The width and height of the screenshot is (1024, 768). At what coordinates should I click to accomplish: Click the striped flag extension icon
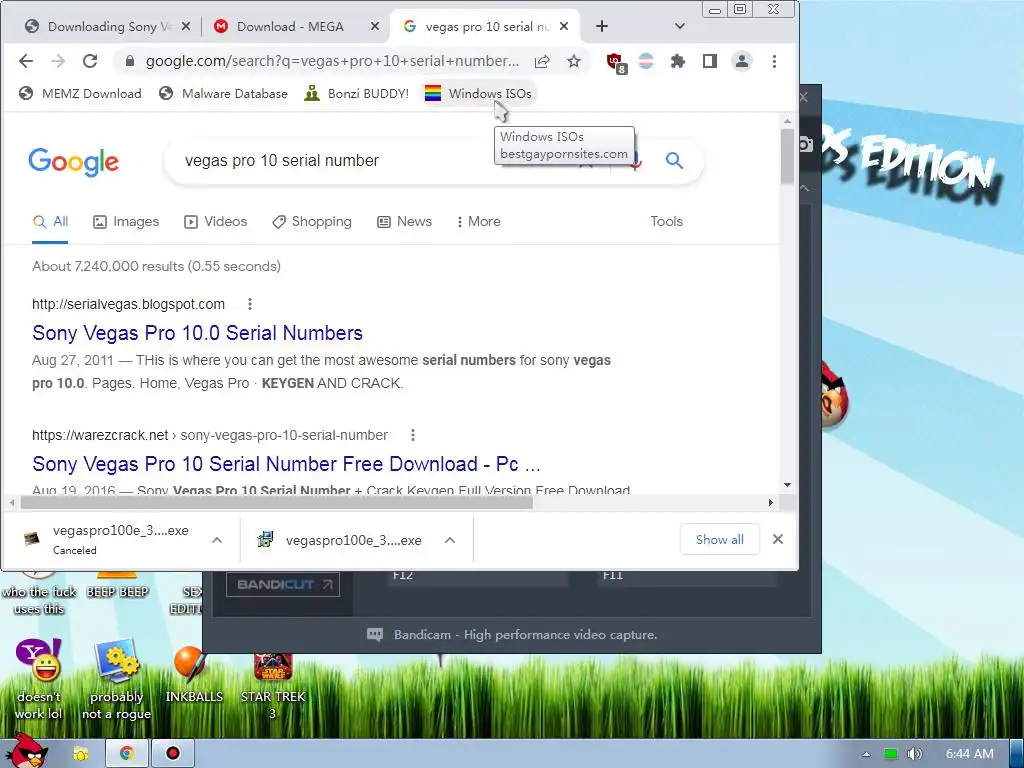tap(646, 61)
